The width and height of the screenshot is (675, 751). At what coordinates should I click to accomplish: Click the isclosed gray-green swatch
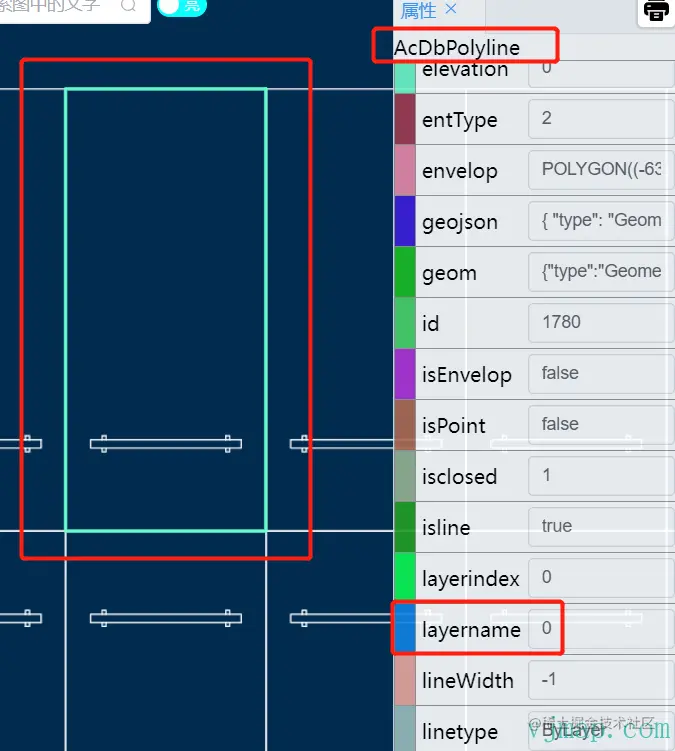405,476
